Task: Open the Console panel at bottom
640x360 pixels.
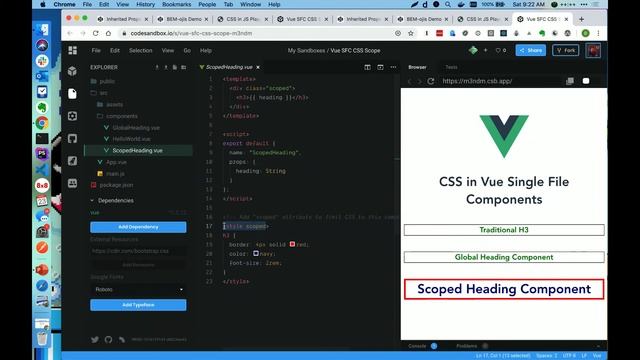Action: 417,346
